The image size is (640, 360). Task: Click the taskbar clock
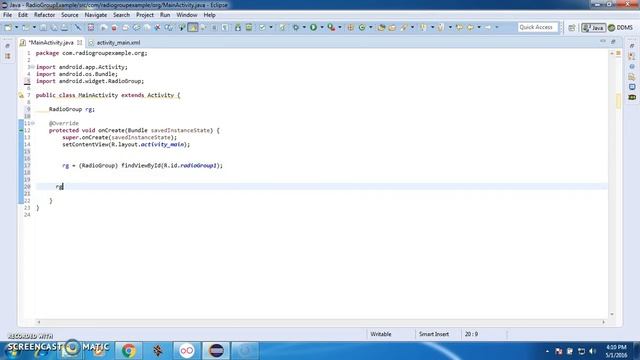[616, 351]
